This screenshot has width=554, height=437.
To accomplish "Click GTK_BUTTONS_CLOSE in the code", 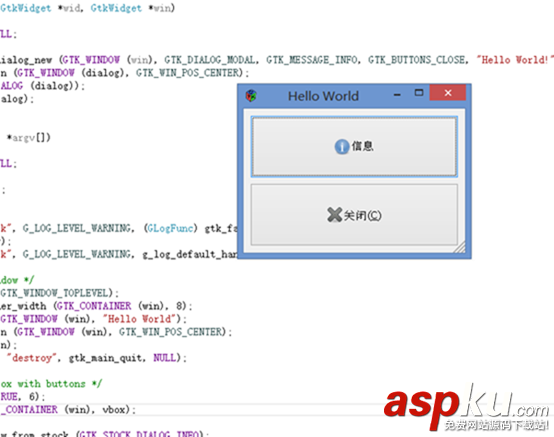I will point(416,60).
